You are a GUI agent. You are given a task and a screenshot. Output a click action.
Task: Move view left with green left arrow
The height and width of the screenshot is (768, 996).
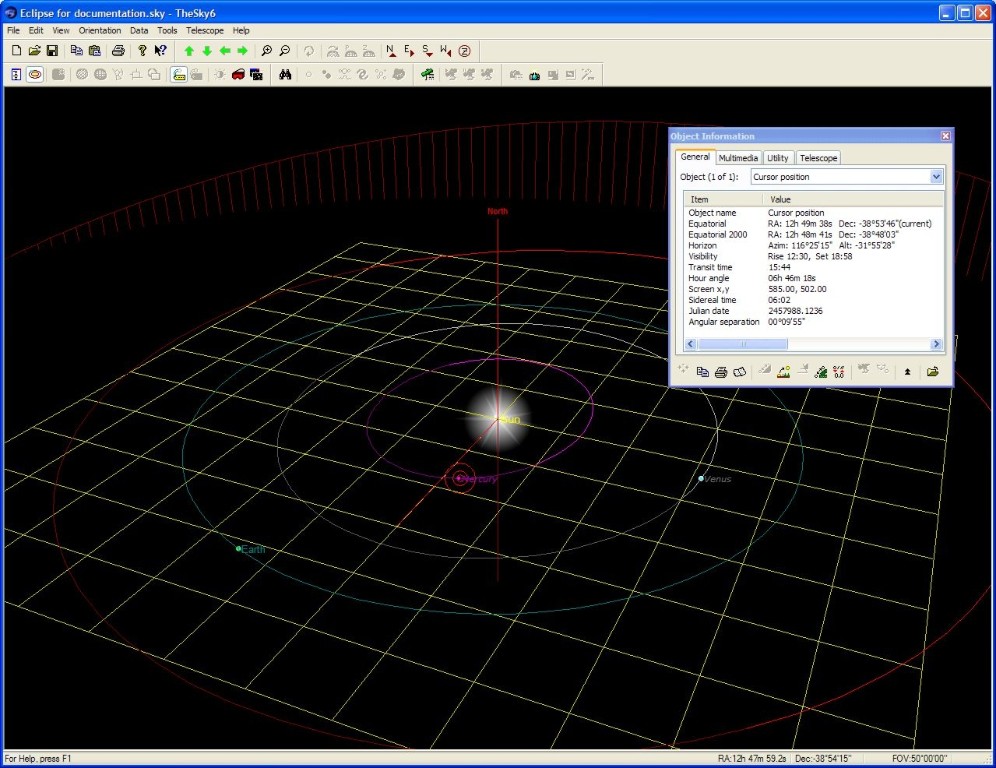point(225,51)
